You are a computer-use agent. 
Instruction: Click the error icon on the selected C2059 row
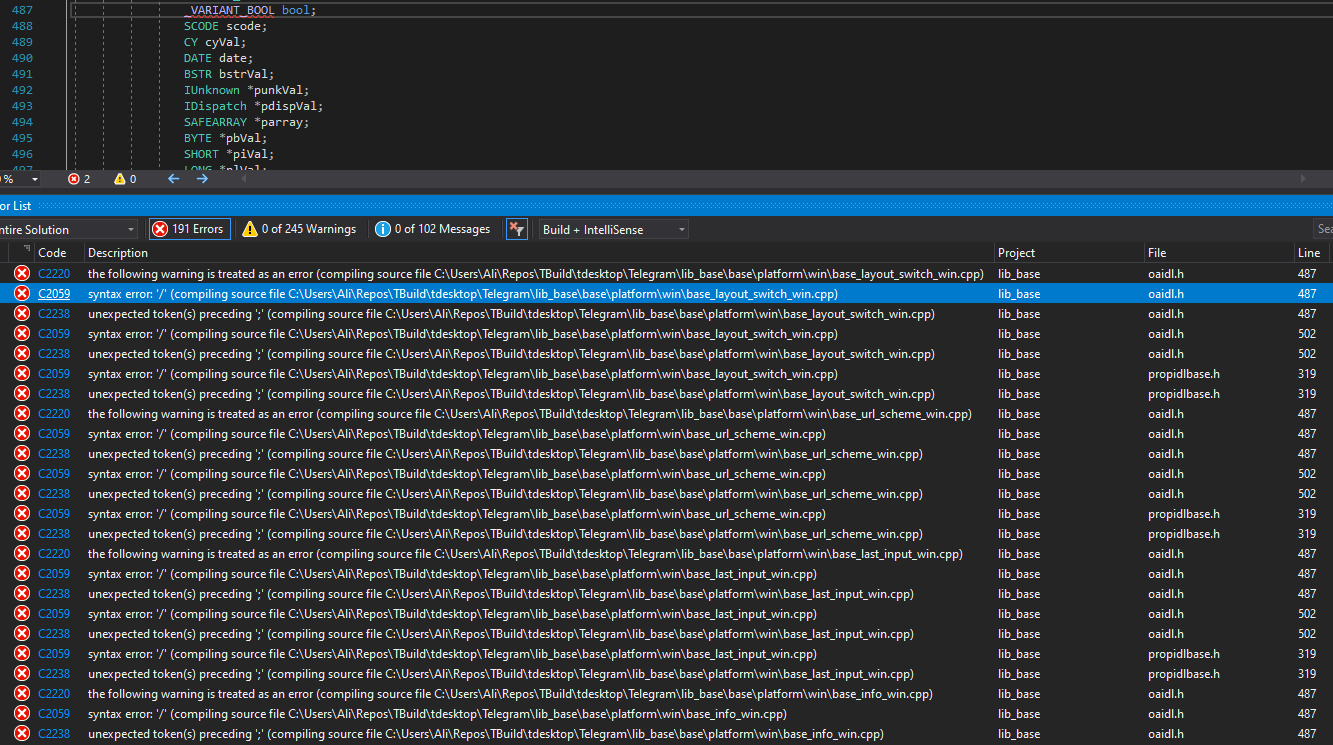point(21,293)
